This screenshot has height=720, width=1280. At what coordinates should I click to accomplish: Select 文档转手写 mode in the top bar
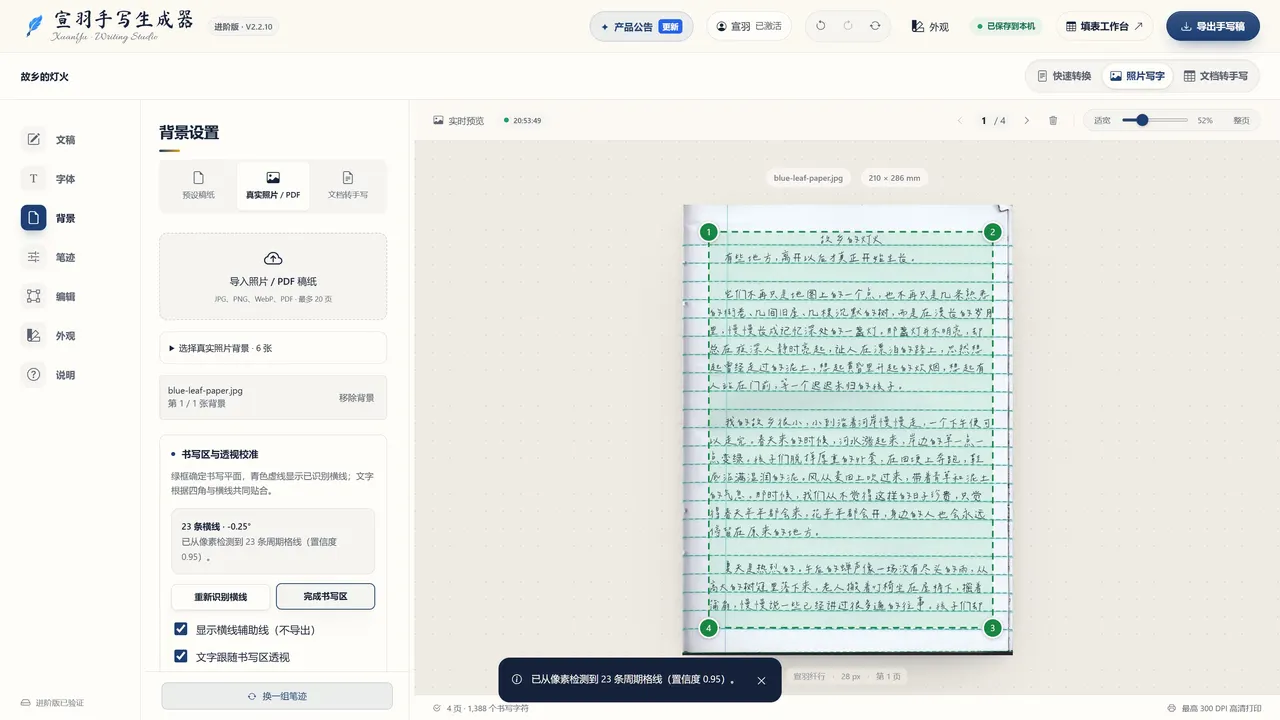(x=1216, y=76)
